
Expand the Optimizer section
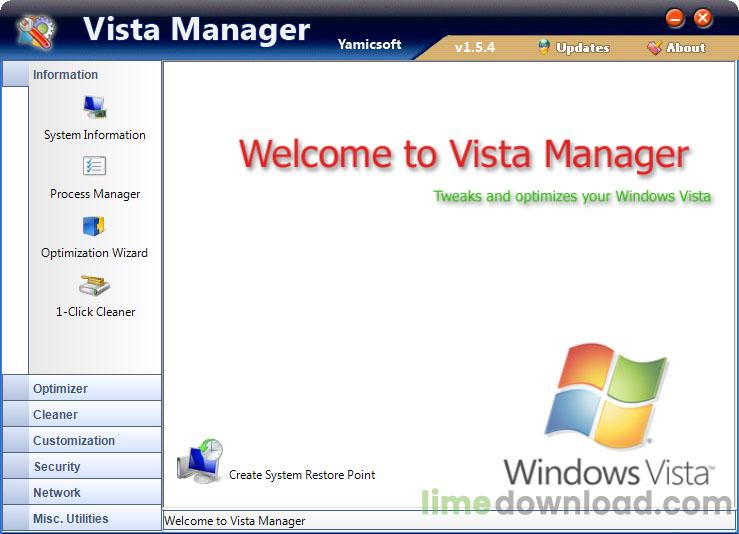82,388
